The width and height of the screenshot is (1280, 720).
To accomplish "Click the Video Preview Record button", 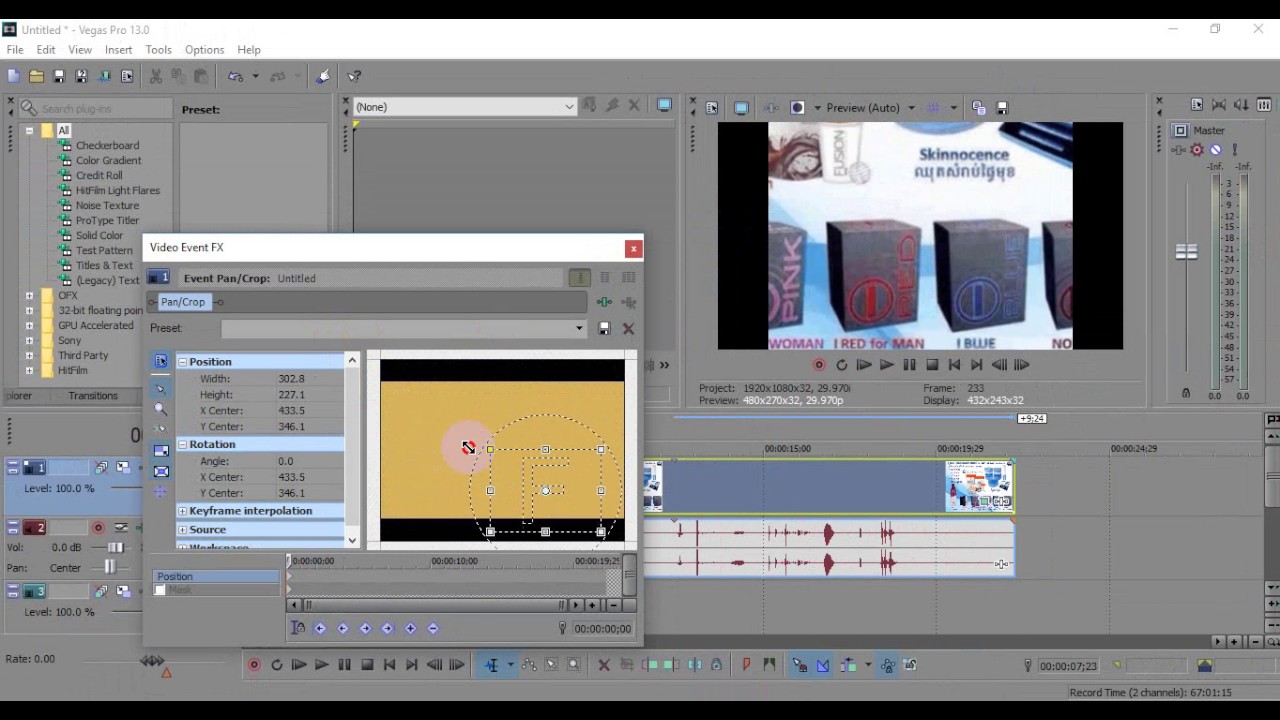I will [819, 365].
